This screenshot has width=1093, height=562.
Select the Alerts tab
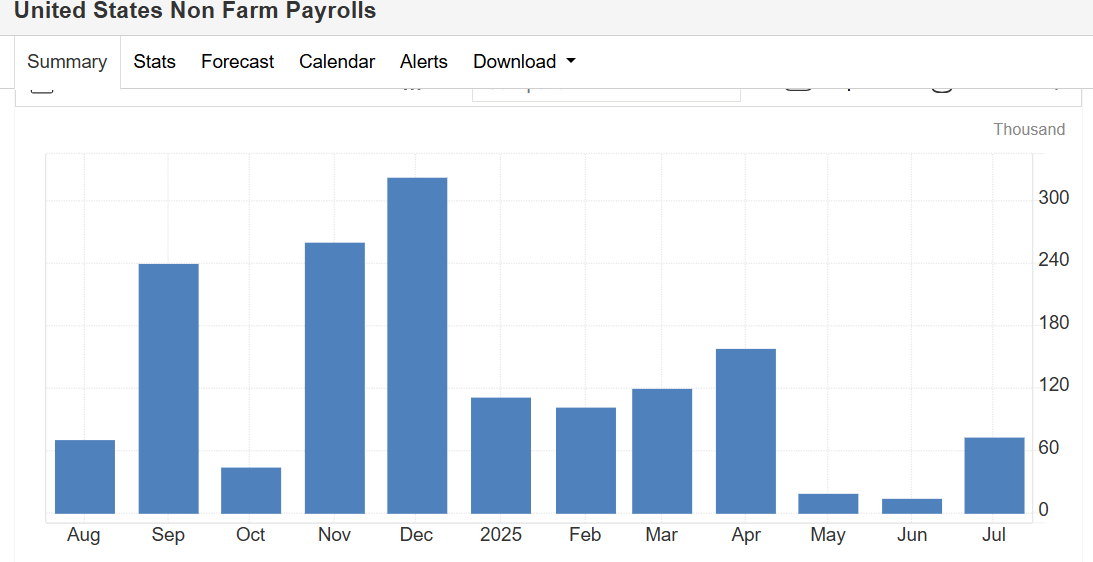(424, 62)
